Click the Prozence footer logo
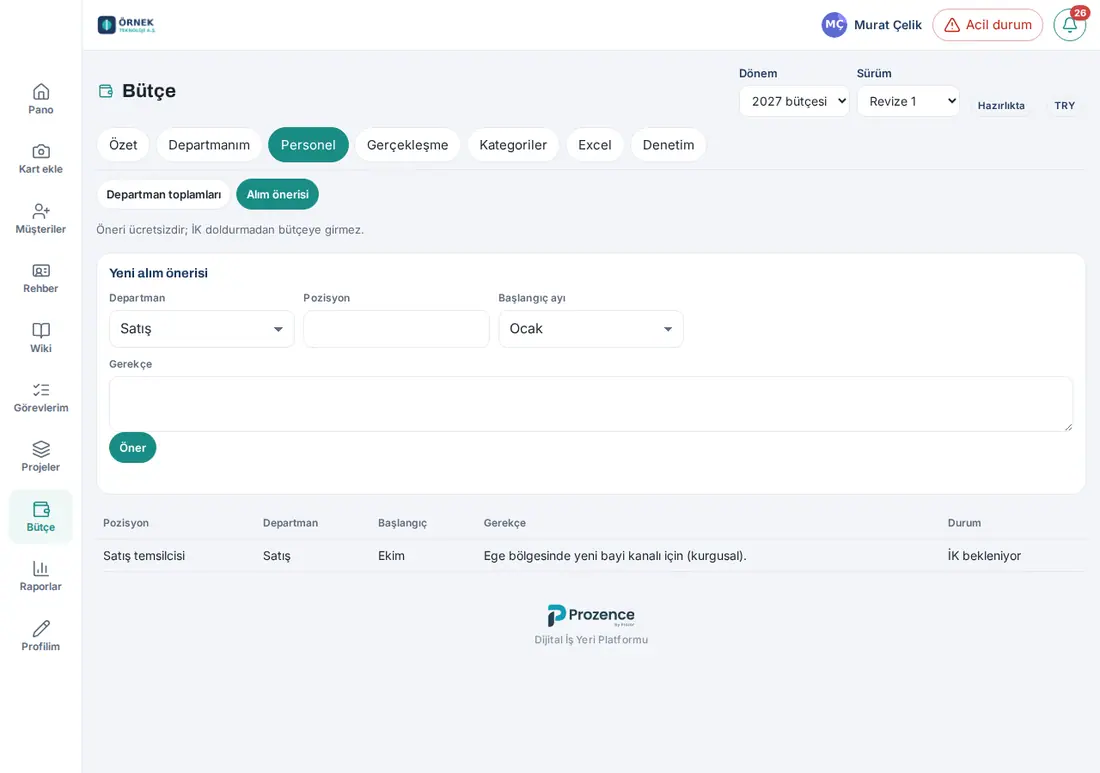The width and height of the screenshot is (1100, 773). [591, 615]
